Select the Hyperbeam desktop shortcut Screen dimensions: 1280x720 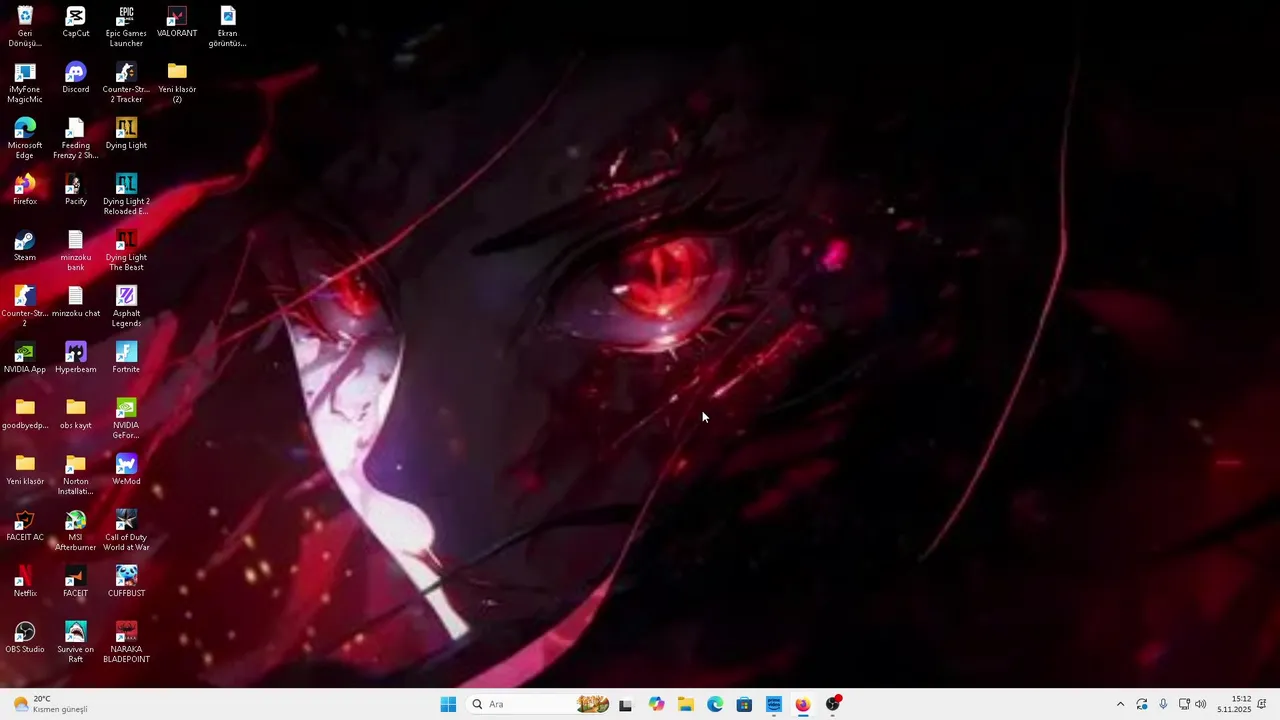pyautogui.click(x=76, y=358)
